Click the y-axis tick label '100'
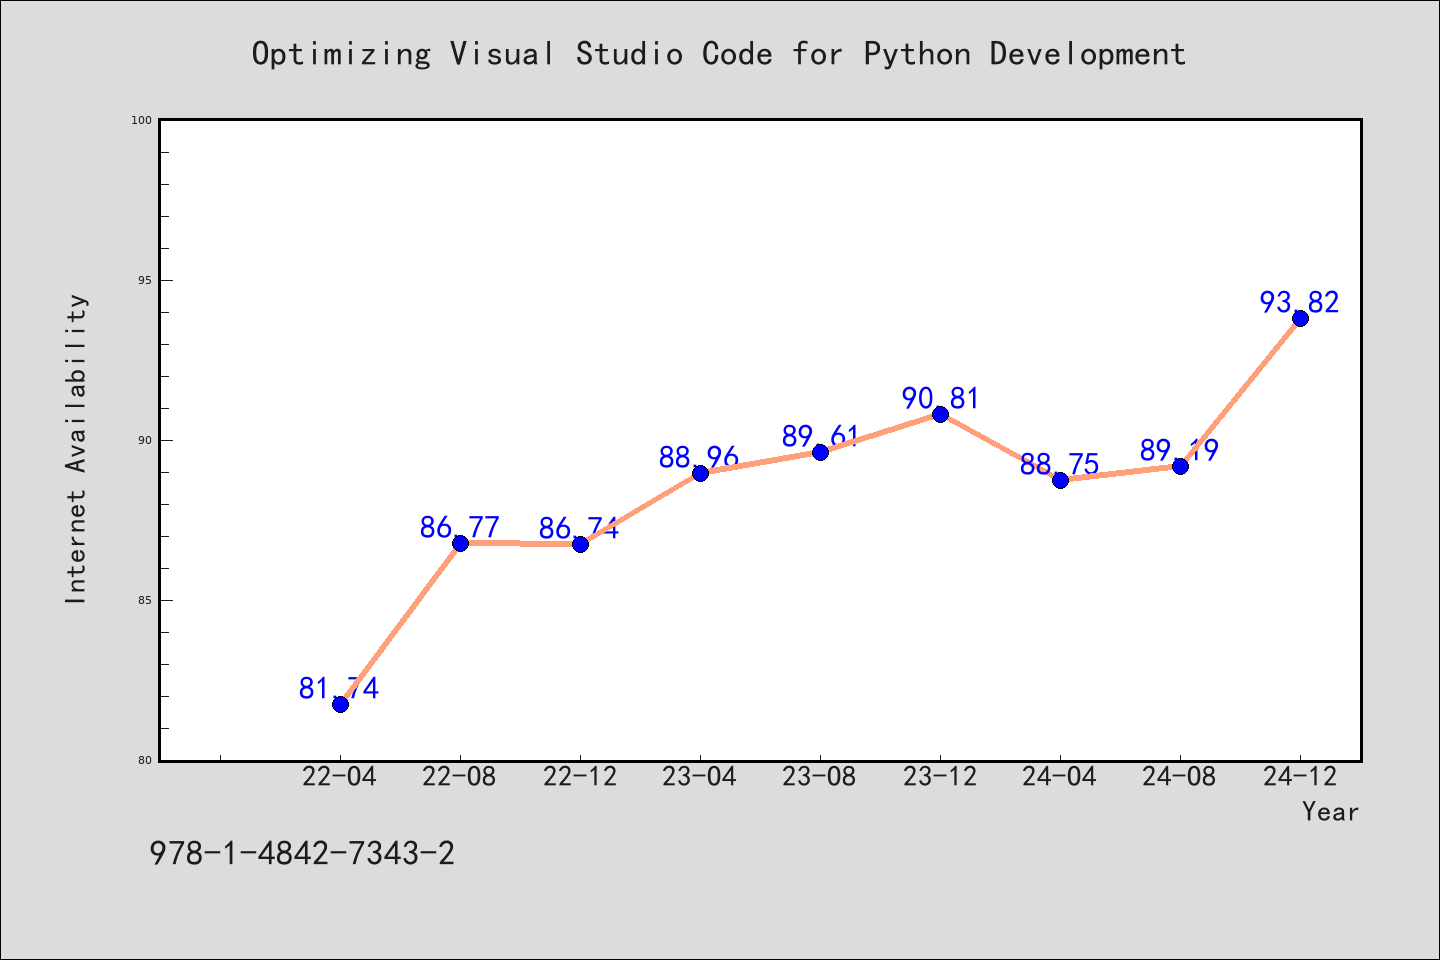The height and width of the screenshot is (960, 1440). click(x=142, y=120)
